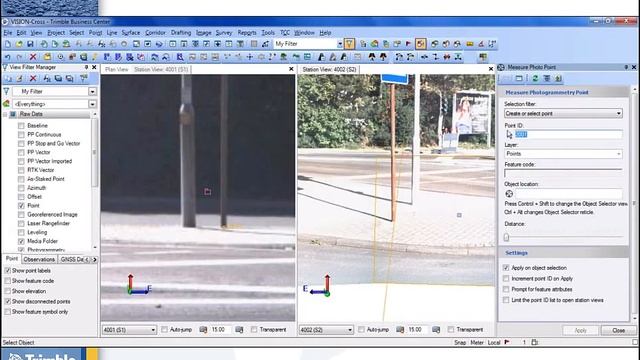Click Meter in the status bar
Viewport: 640px width, 360px height.
(477, 342)
